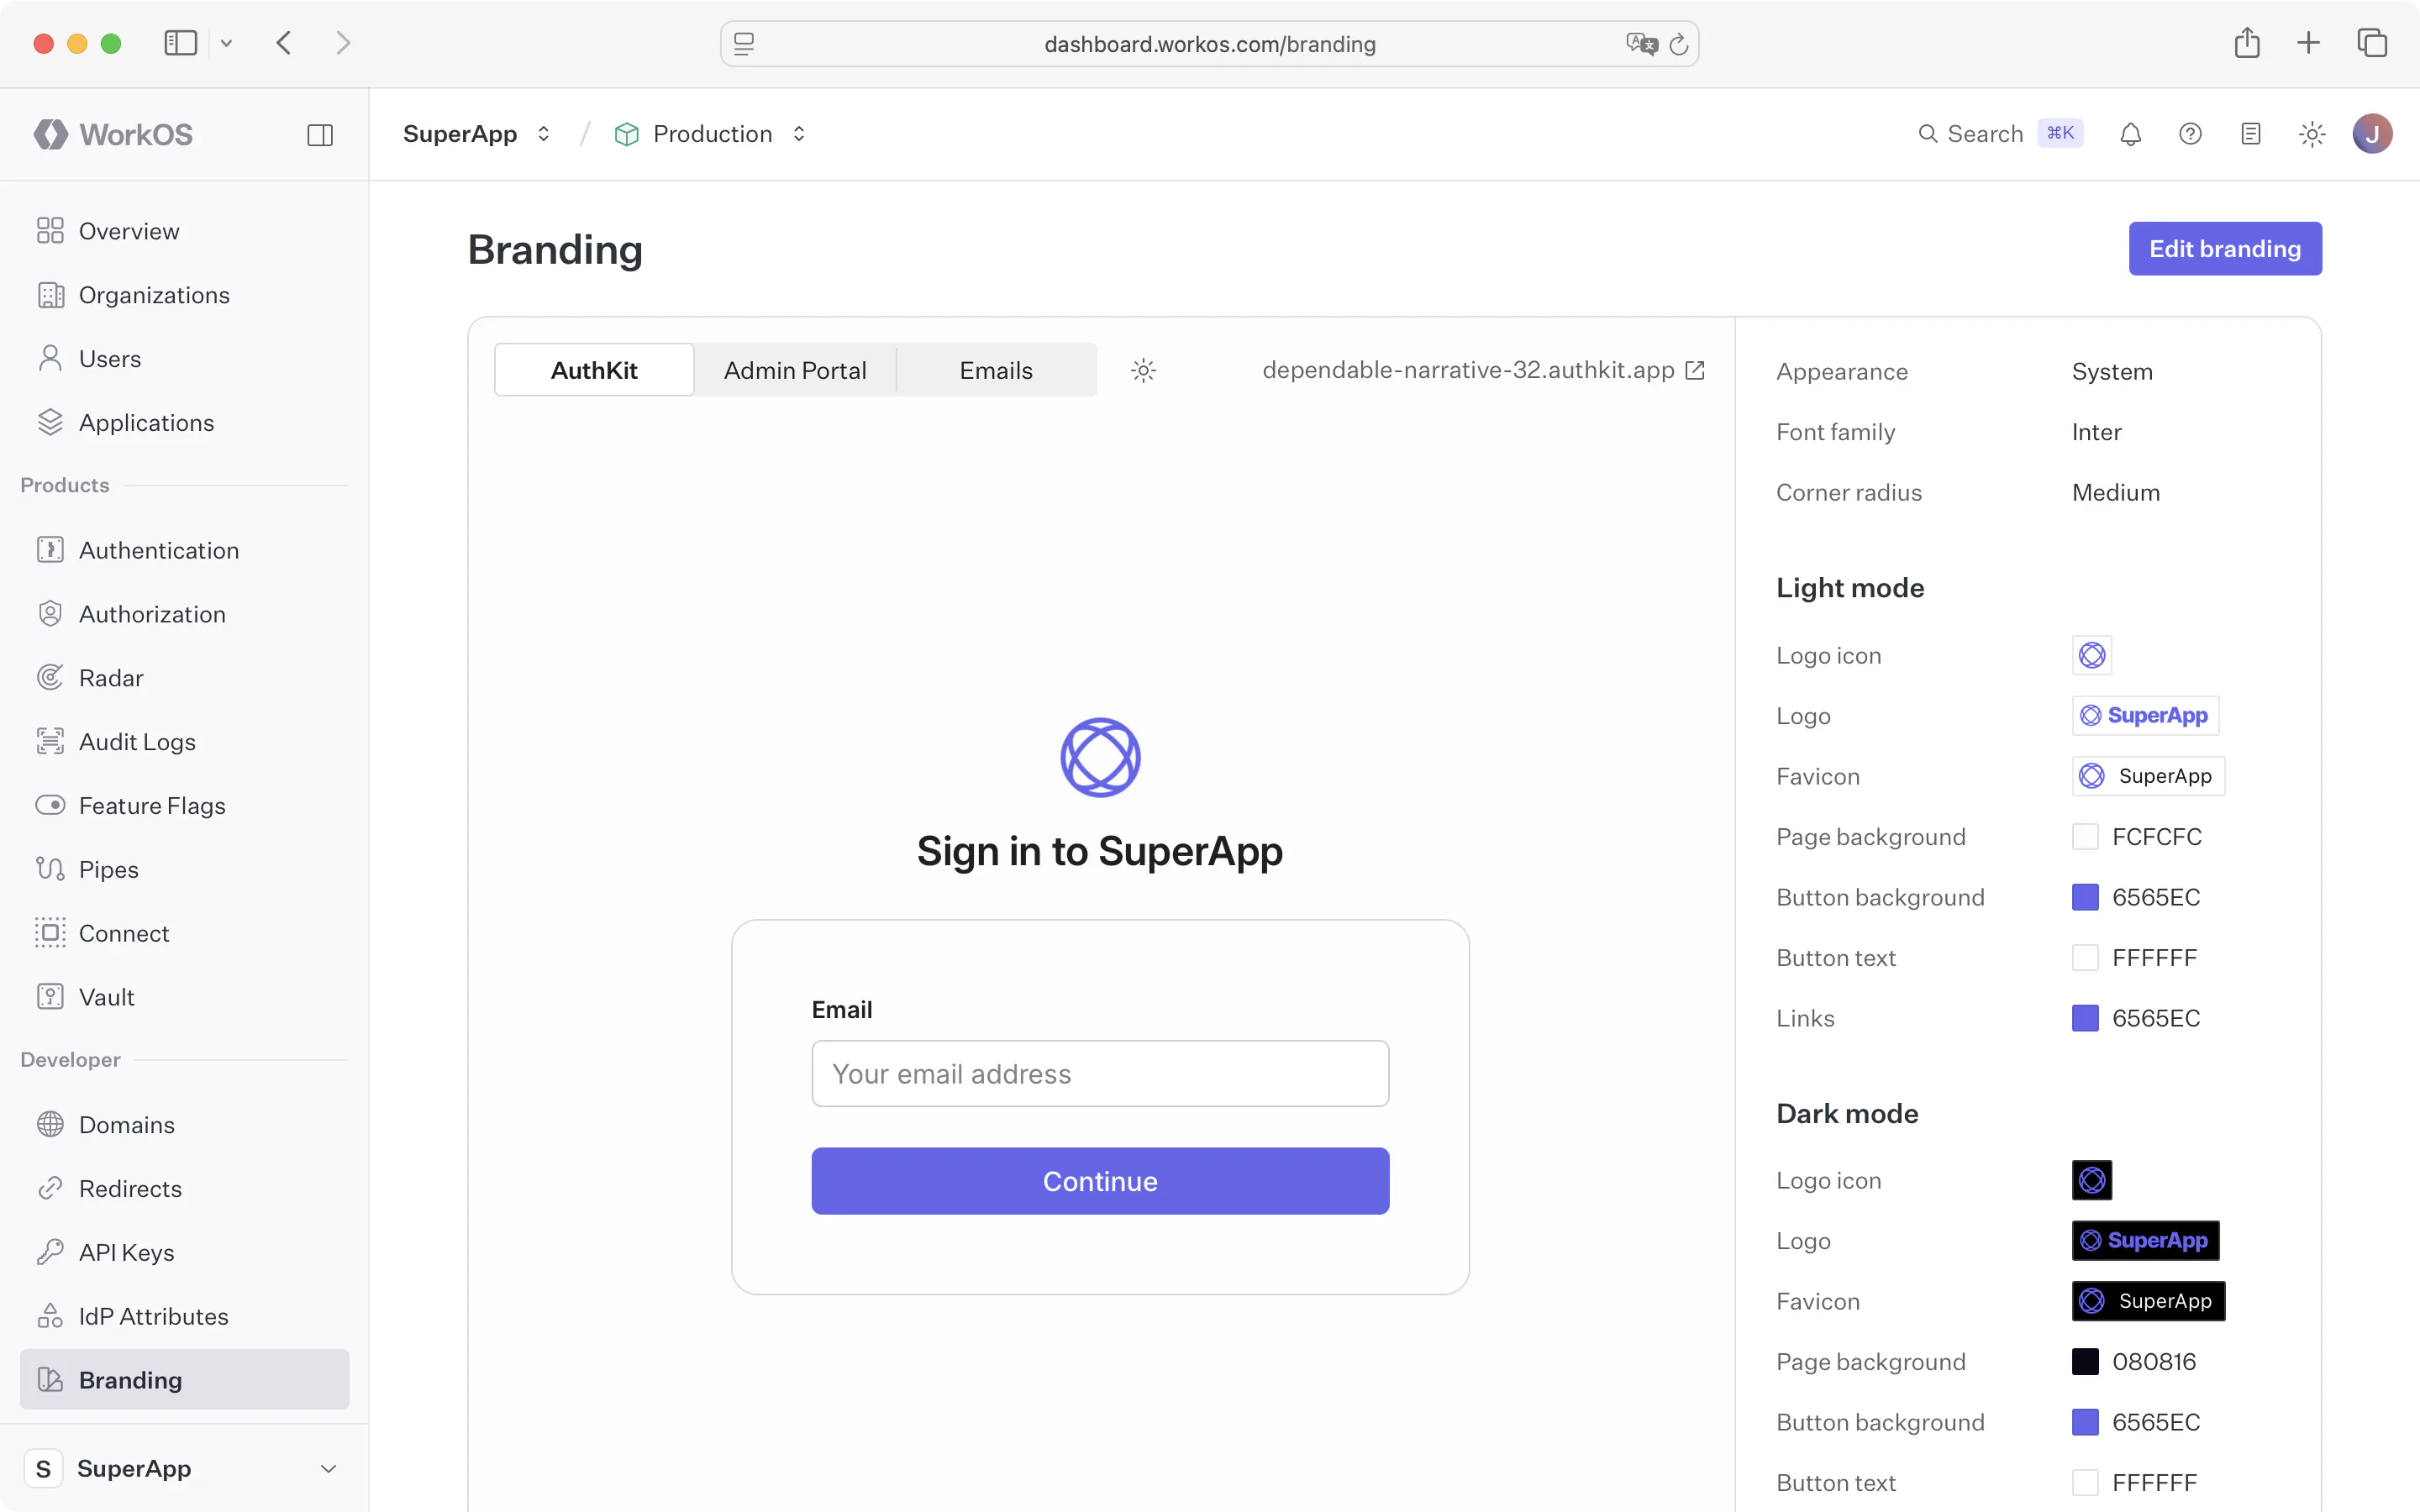
Task: Click the Feature Flags toggle icon
Action: [50, 805]
